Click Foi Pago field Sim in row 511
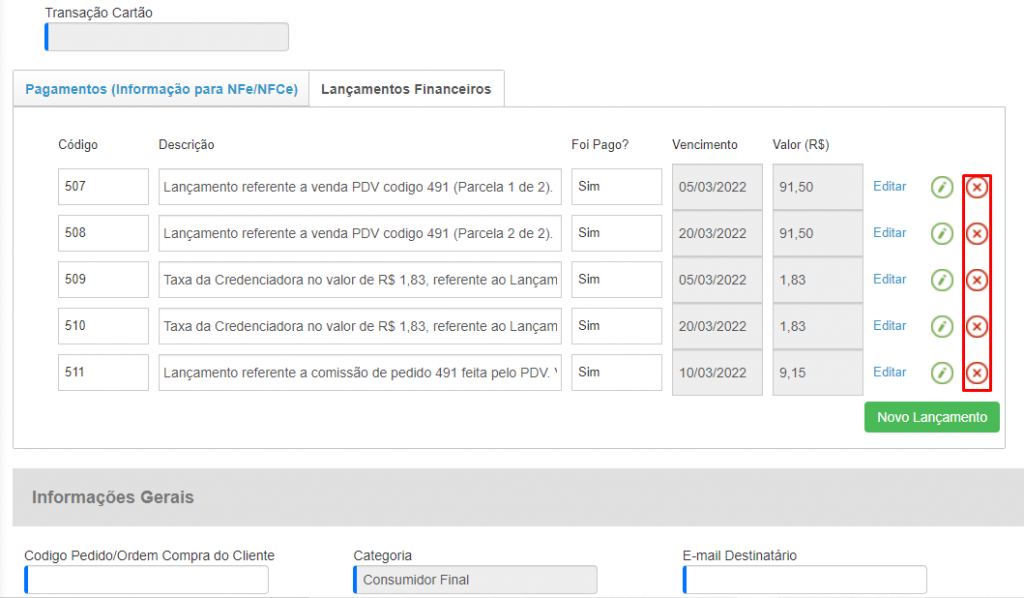The width and height of the screenshot is (1024, 598). [x=616, y=372]
